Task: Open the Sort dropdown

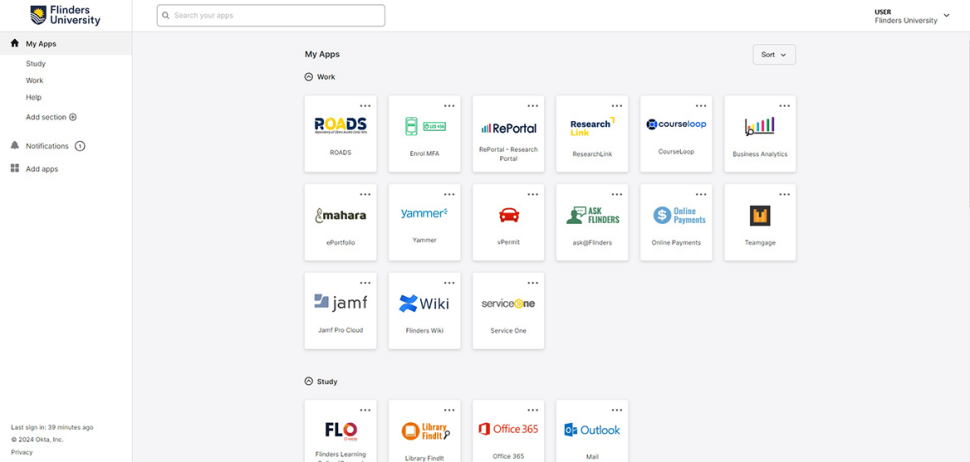Action: click(x=774, y=54)
